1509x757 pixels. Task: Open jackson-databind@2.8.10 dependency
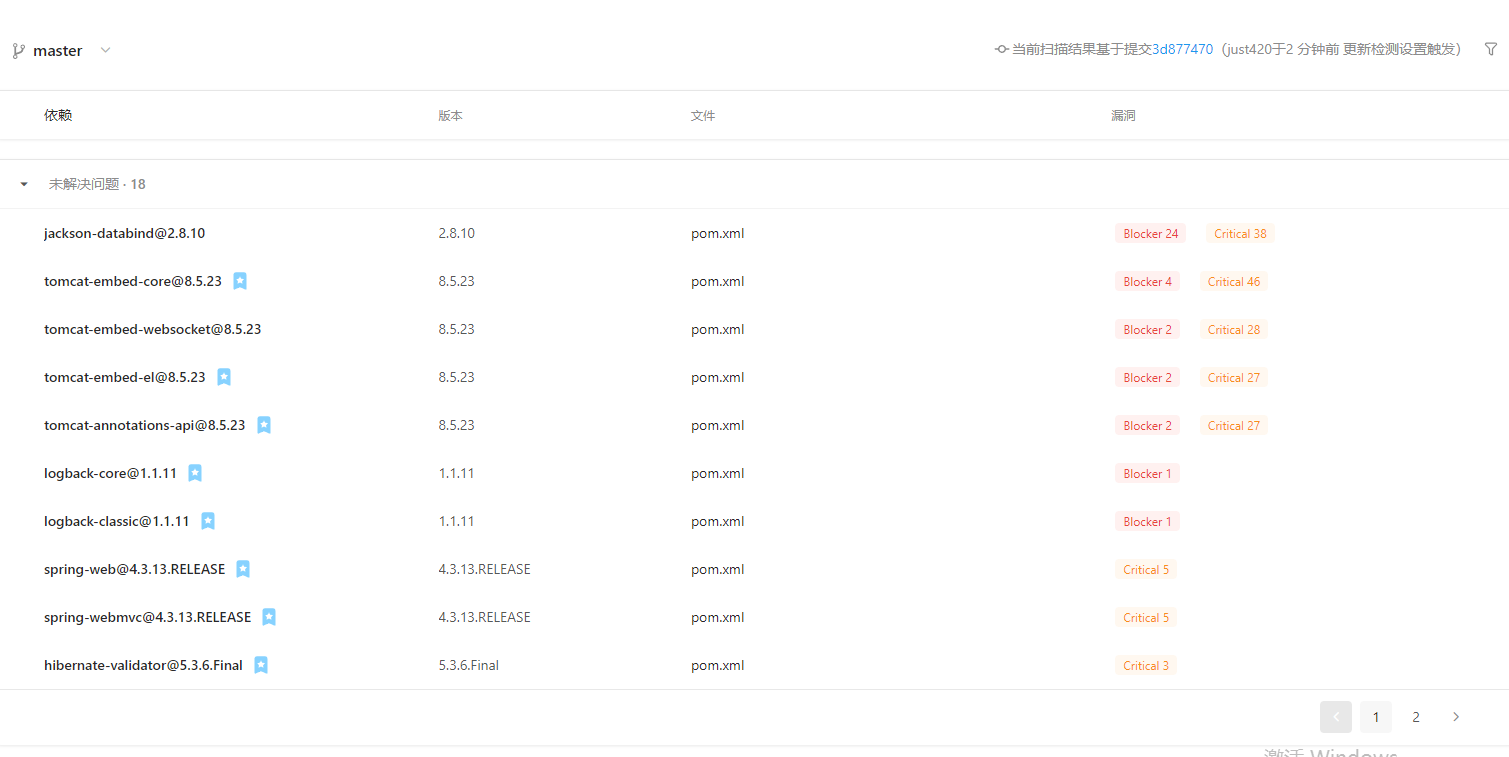point(124,233)
